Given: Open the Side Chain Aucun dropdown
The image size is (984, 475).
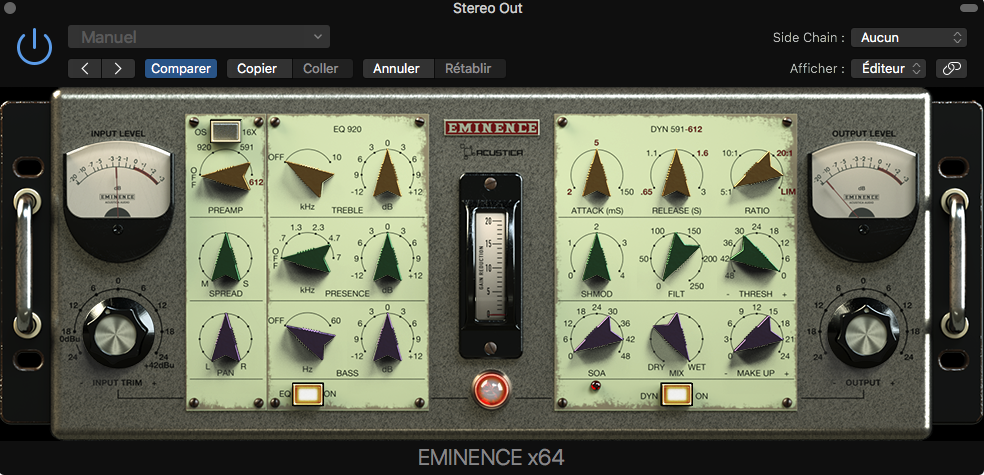Looking at the screenshot, I should pos(908,38).
